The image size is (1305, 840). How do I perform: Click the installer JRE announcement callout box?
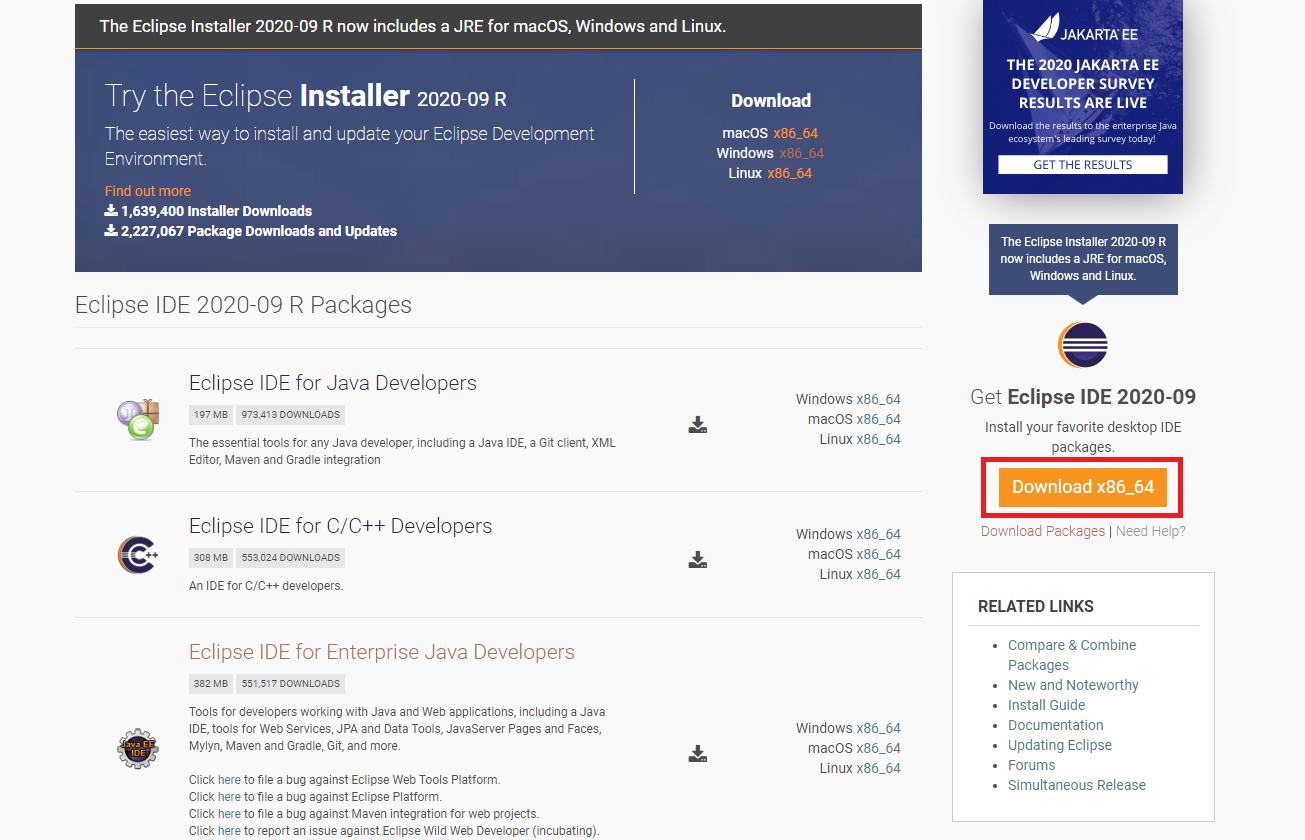[1083, 259]
